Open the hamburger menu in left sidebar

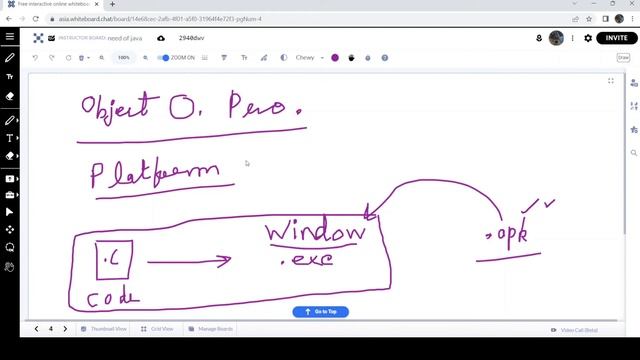[10, 37]
